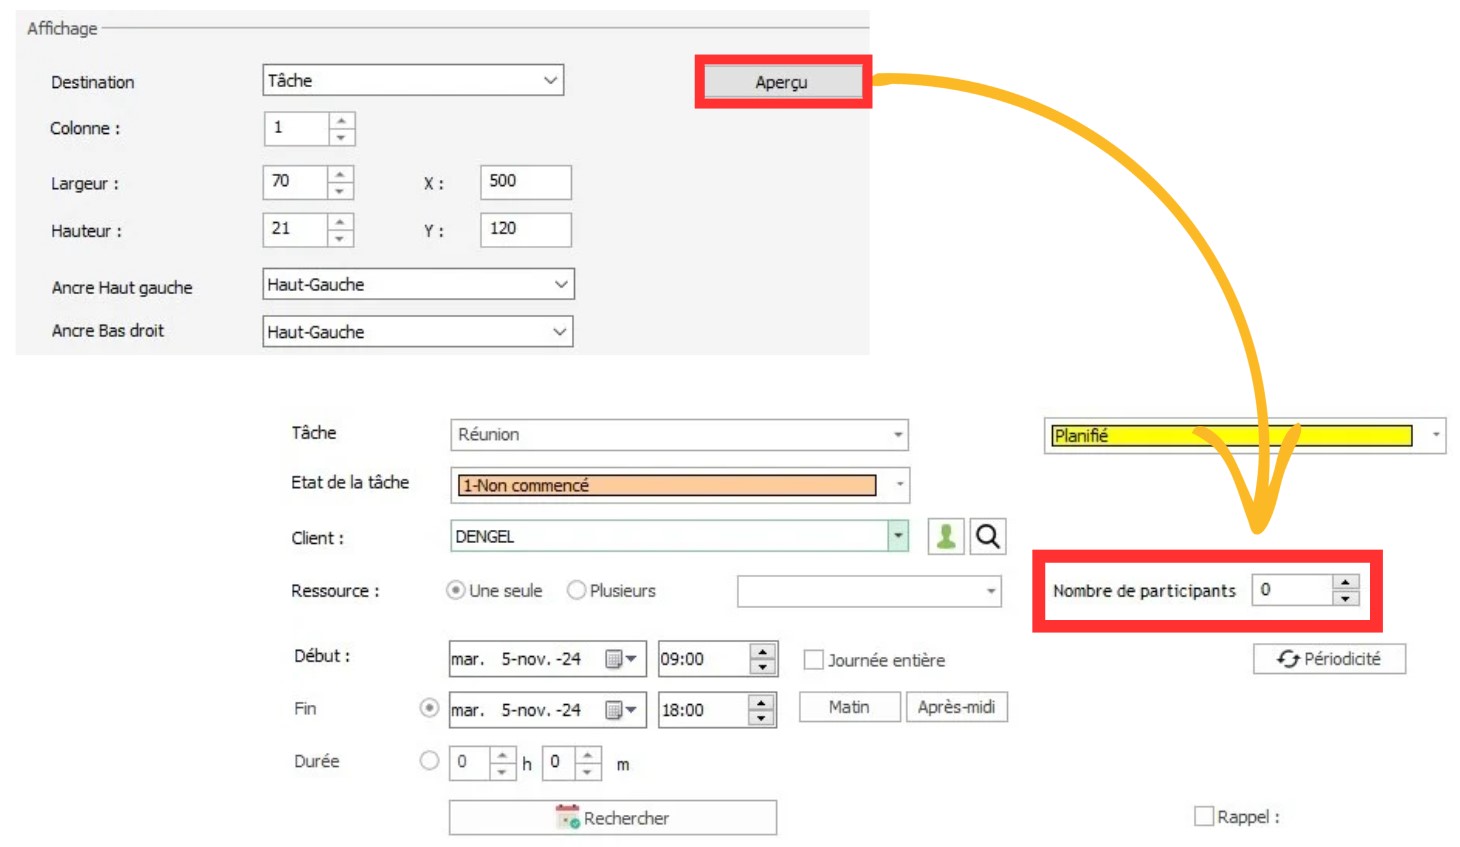Click the yellow Planifié swatch
Screen dimensions: 1460x847
[x=1232, y=436]
